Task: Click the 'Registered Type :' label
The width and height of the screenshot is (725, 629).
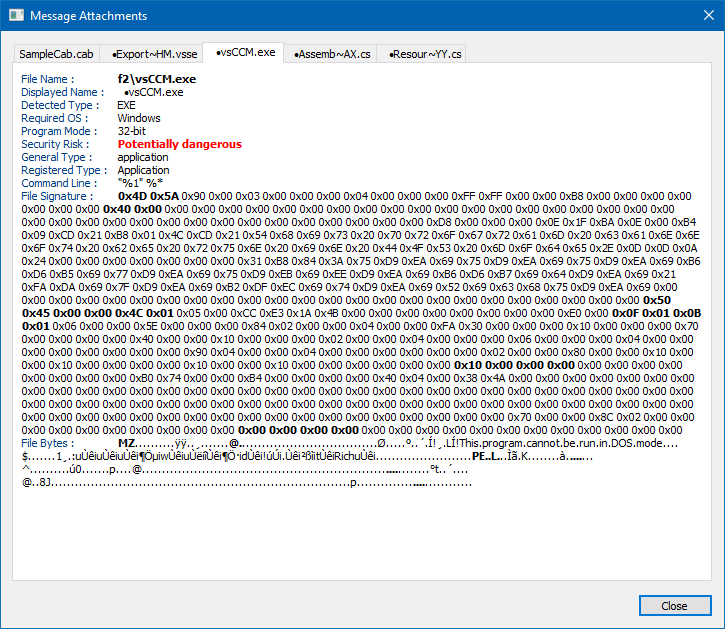Action: click(x=64, y=170)
